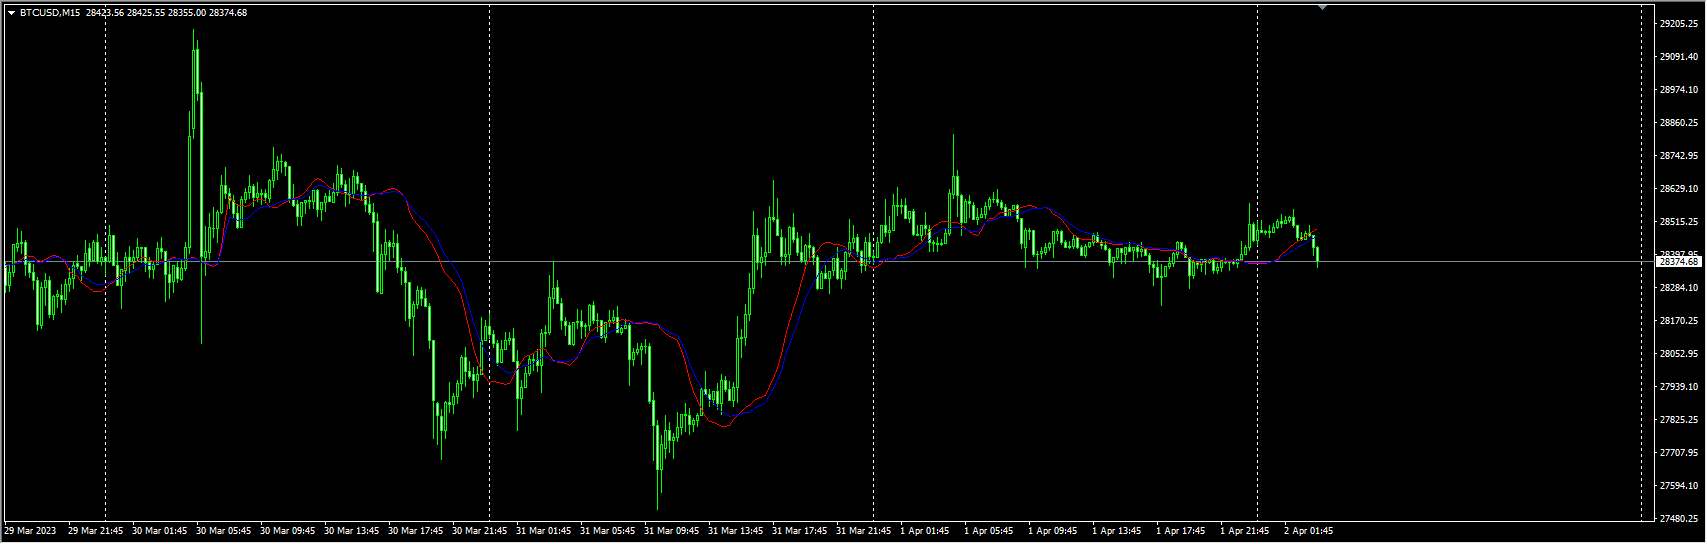Click the 29091.40 price axis label
The image size is (1707, 544).
pyautogui.click(x=1679, y=57)
